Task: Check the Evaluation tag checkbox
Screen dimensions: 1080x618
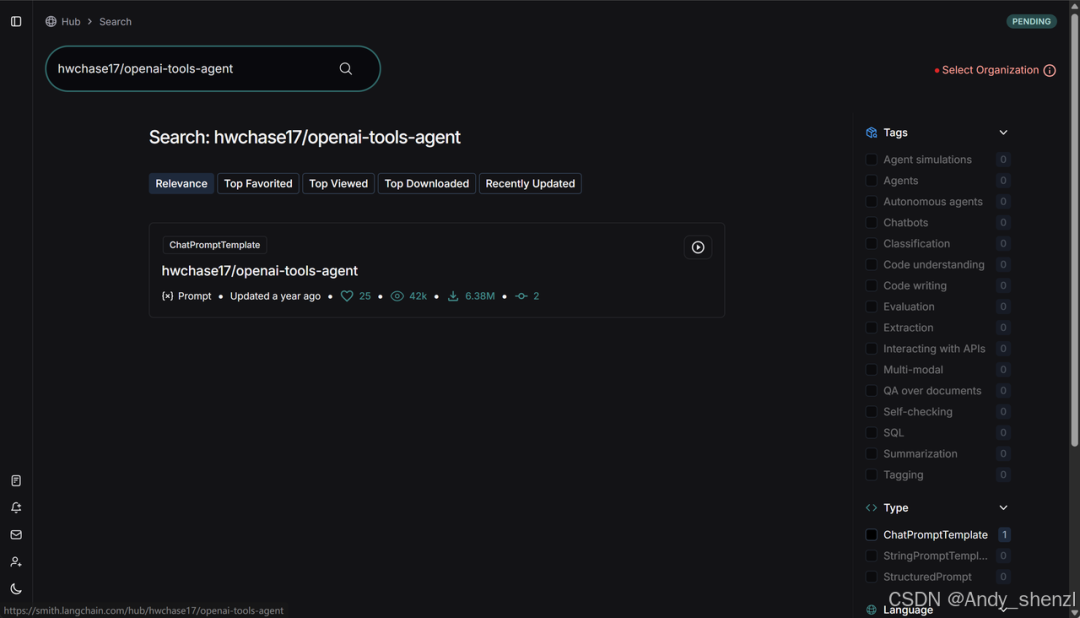Action: point(871,307)
